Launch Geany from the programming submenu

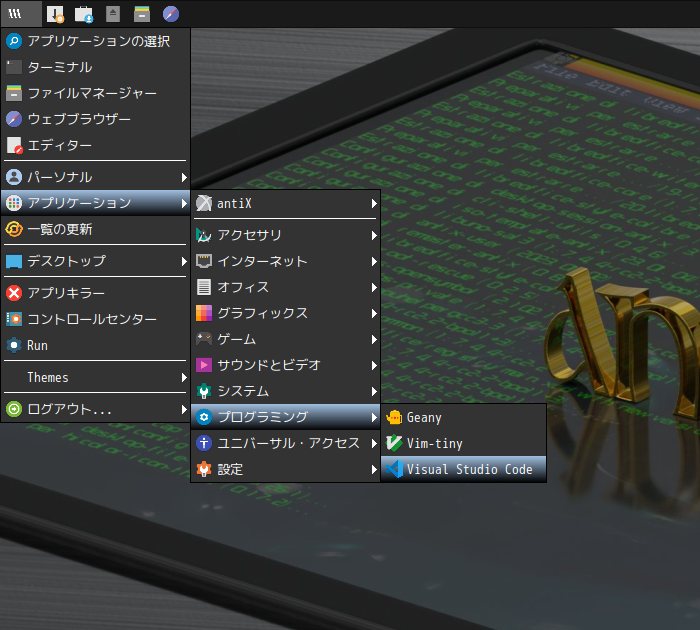coord(463,417)
